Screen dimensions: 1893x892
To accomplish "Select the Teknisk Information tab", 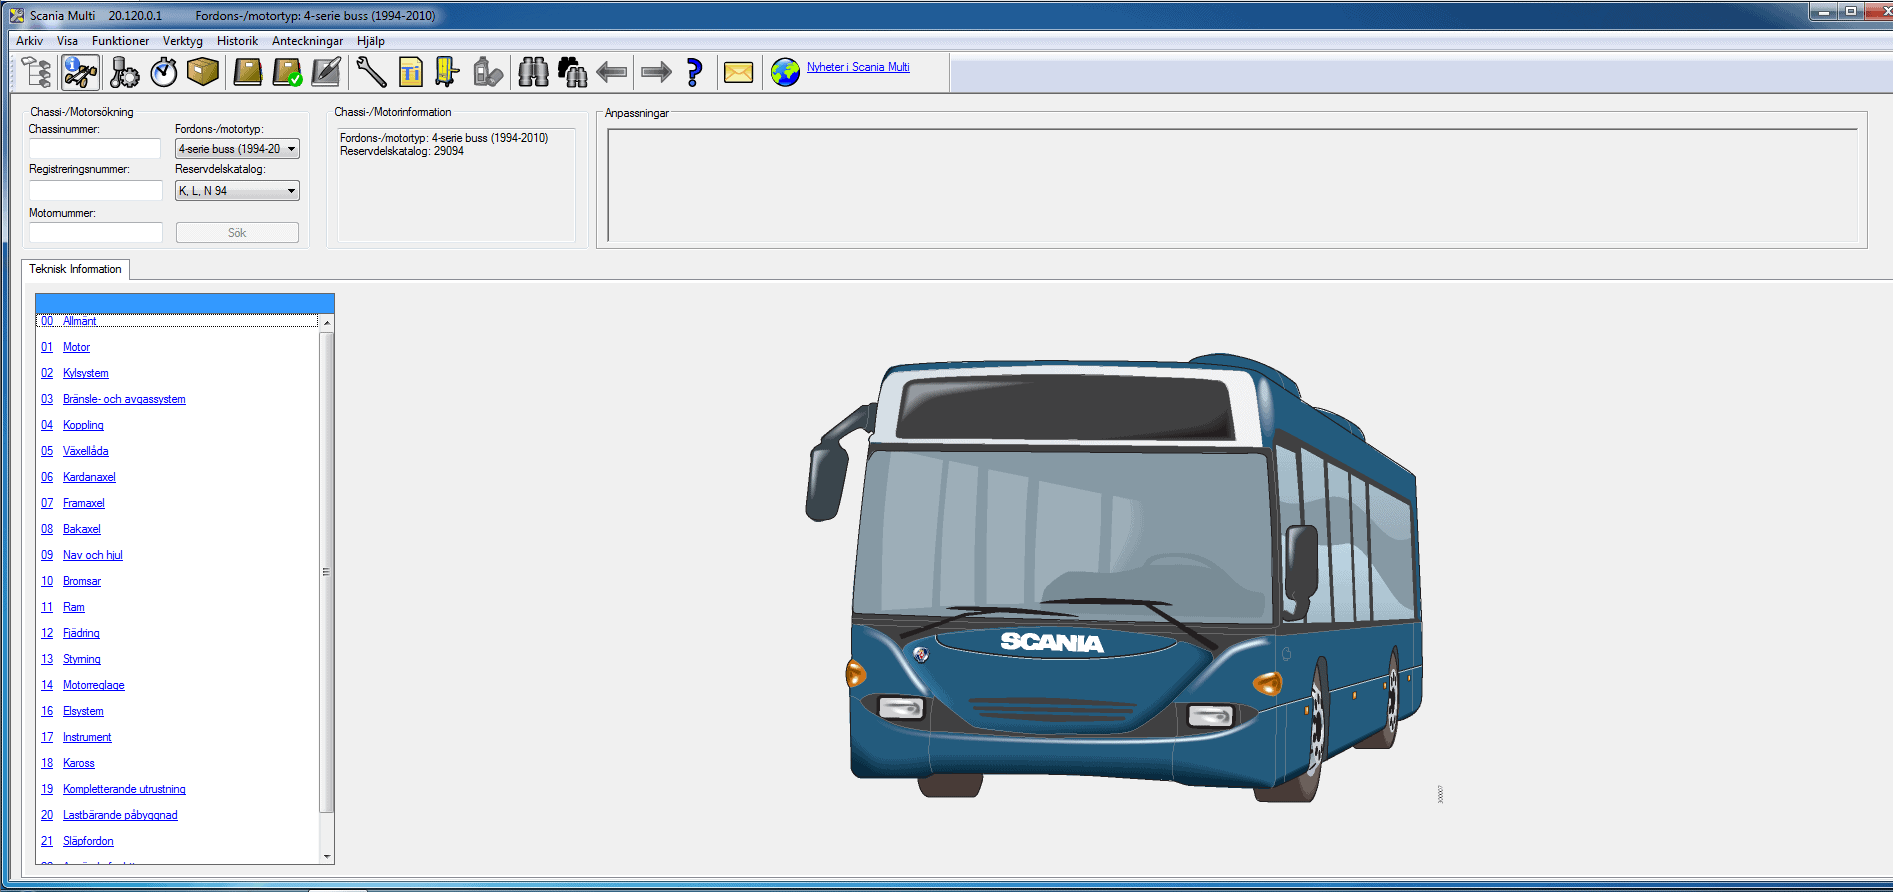I will point(75,269).
